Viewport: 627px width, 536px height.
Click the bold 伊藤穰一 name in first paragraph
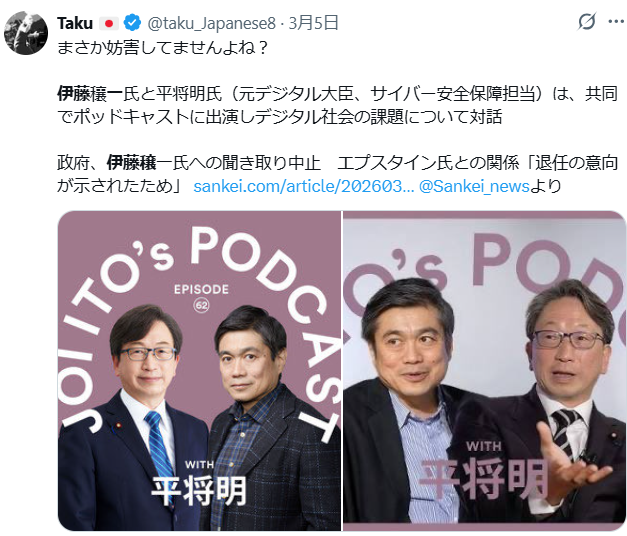tap(90, 94)
